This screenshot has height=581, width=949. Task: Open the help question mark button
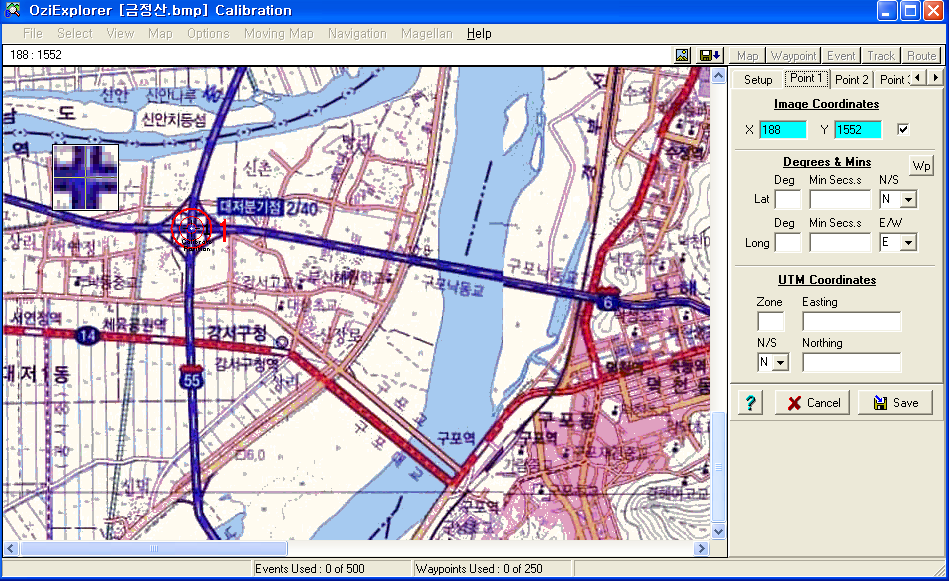(750, 402)
